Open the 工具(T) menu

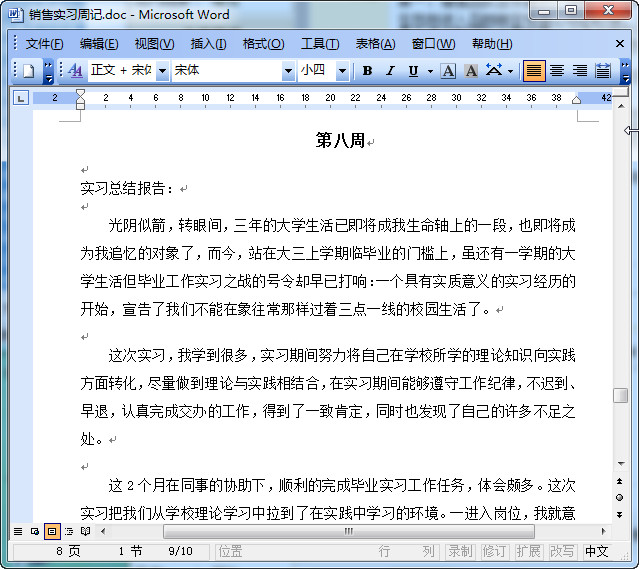click(x=320, y=44)
